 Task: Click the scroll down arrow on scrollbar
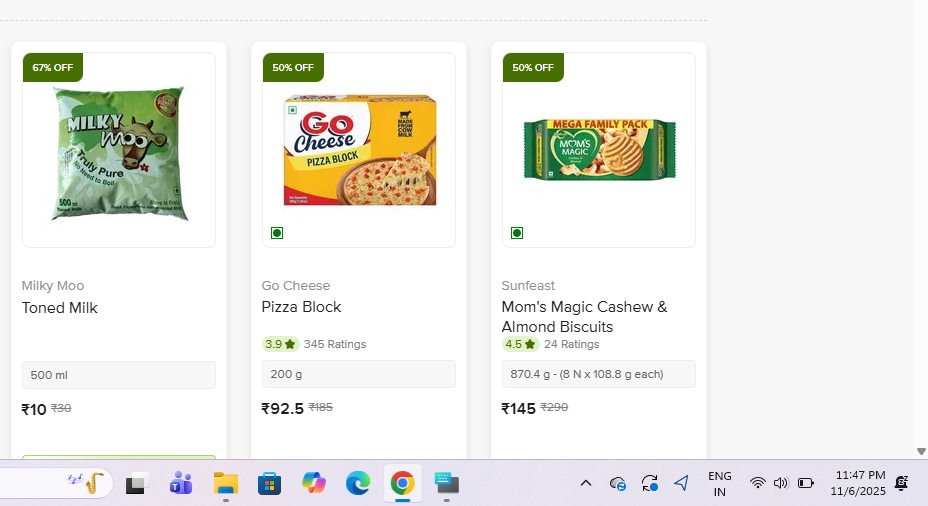(x=921, y=452)
